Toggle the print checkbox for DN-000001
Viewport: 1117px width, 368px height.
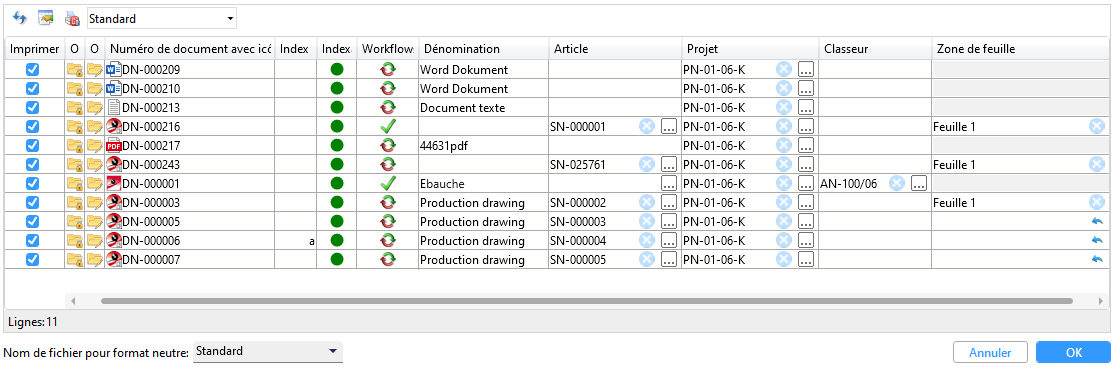(32, 183)
